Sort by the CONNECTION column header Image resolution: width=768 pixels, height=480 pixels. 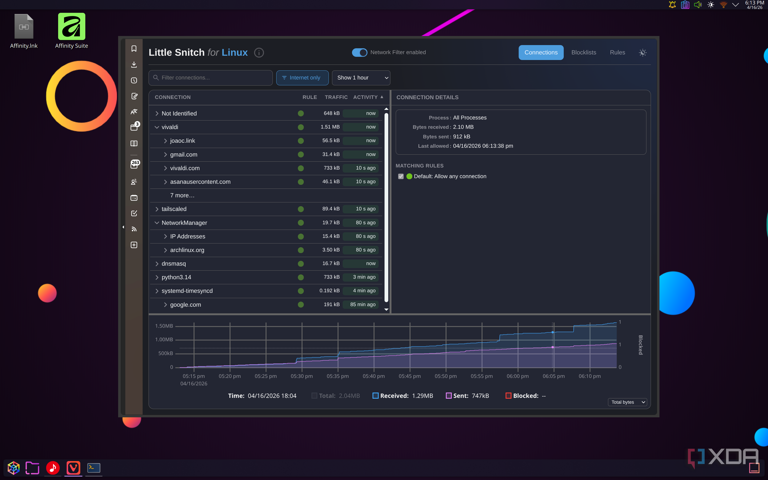tap(172, 97)
